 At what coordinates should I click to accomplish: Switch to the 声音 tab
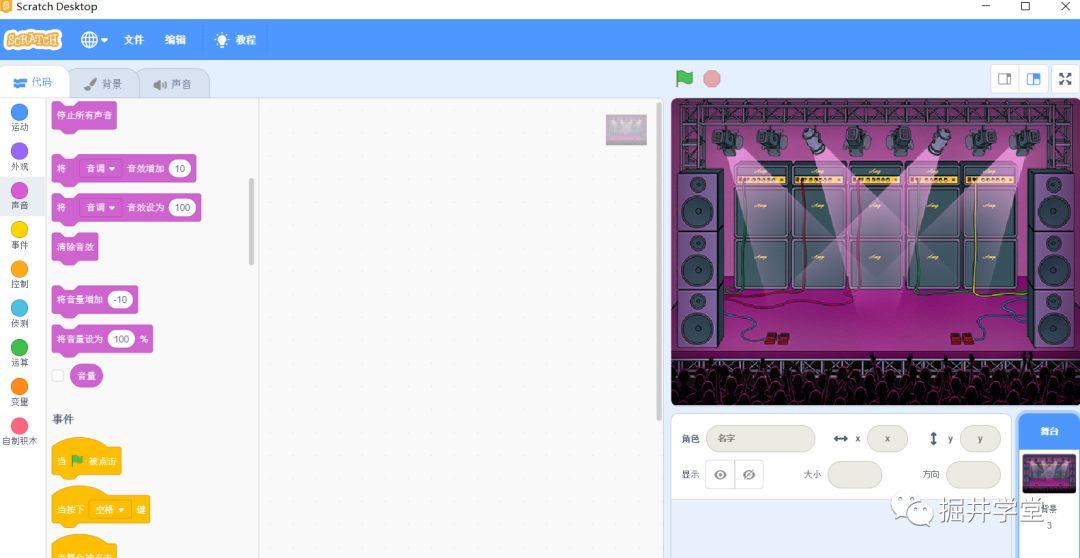[x=174, y=84]
